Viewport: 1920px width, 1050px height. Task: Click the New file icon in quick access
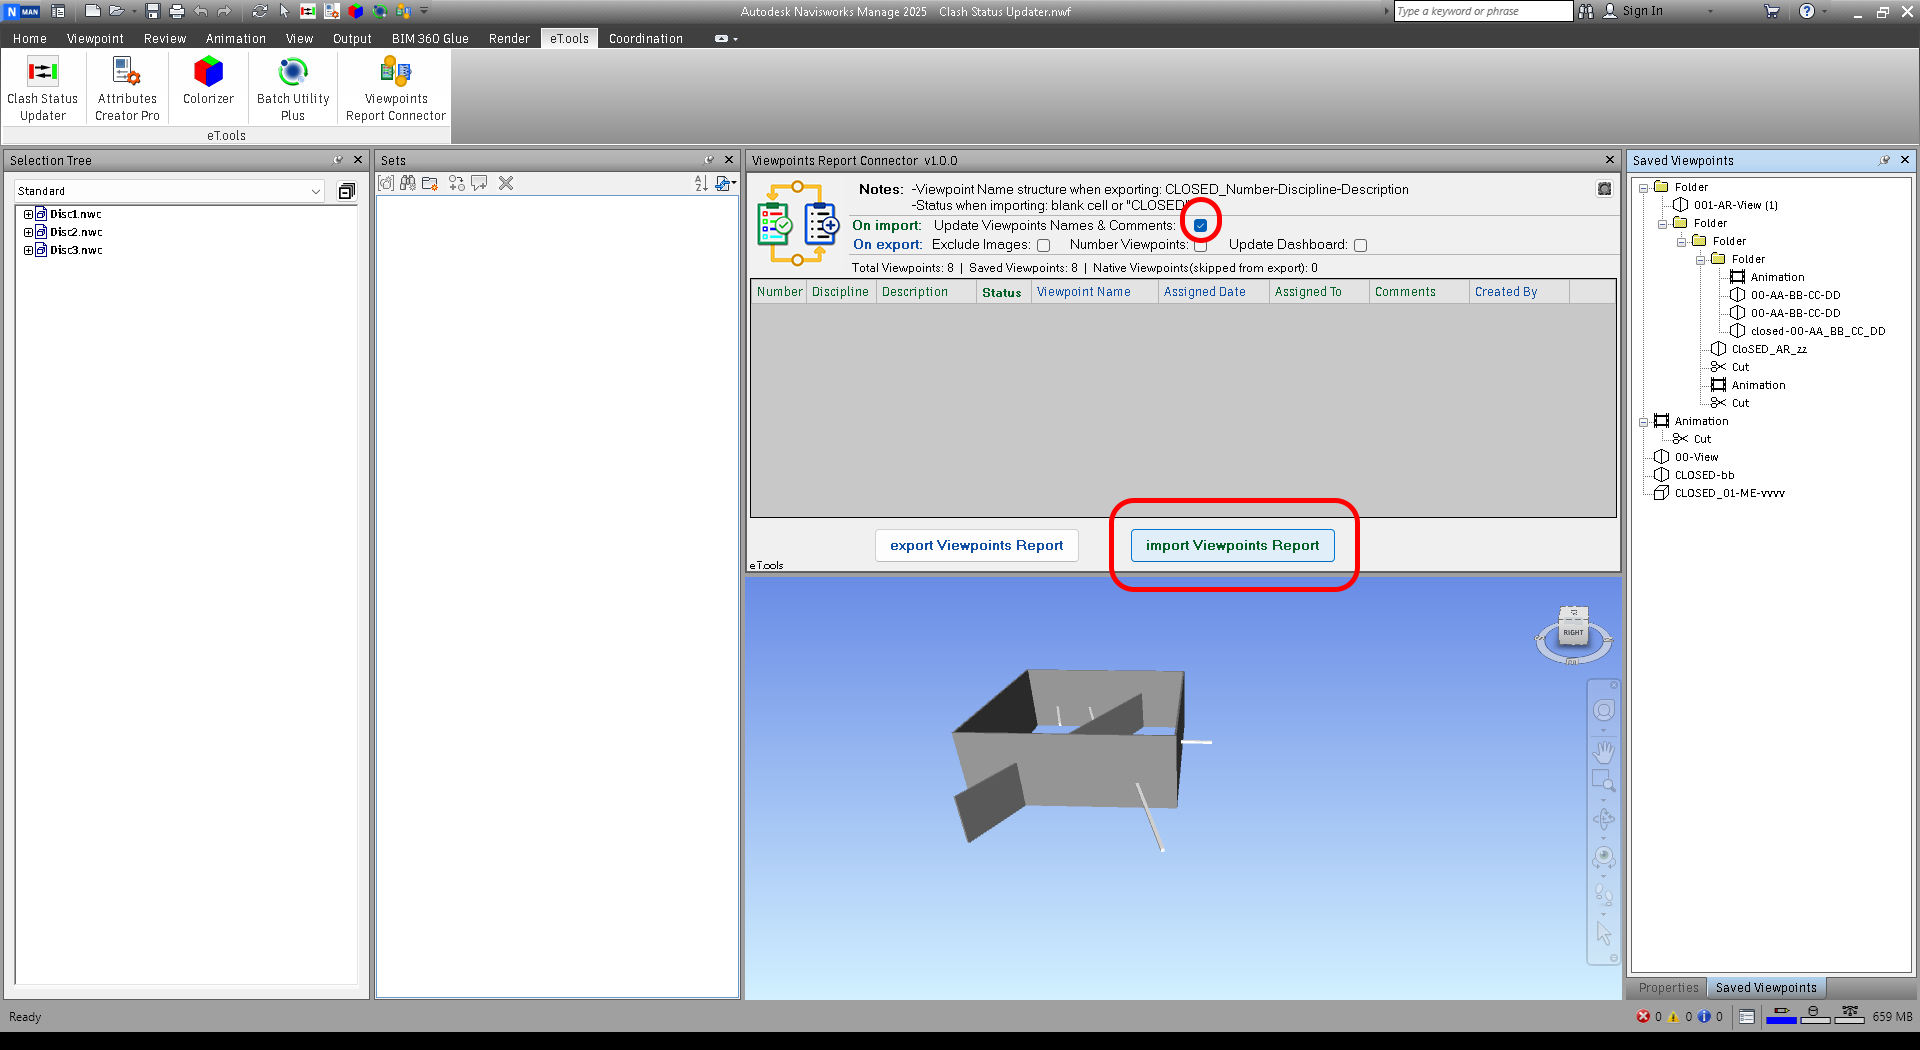[92, 11]
